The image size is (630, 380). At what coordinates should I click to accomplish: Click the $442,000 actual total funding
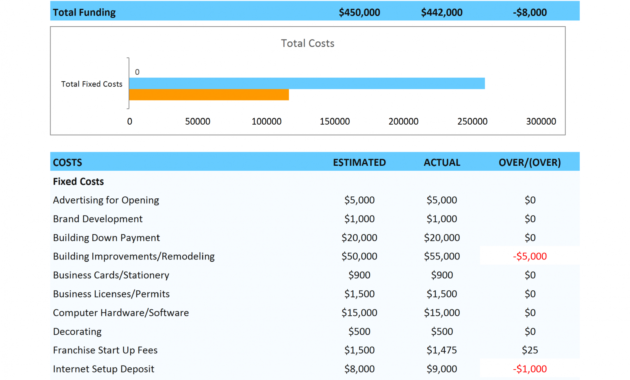click(x=442, y=12)
